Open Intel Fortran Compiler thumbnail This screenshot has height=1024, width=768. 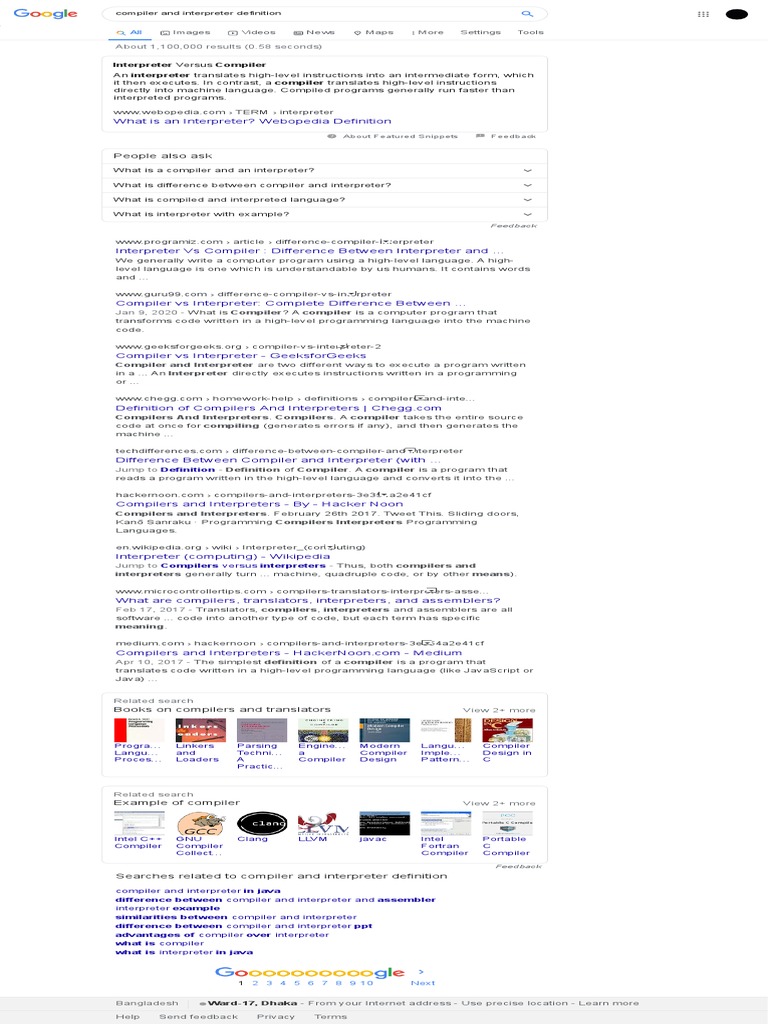point(446,823)
